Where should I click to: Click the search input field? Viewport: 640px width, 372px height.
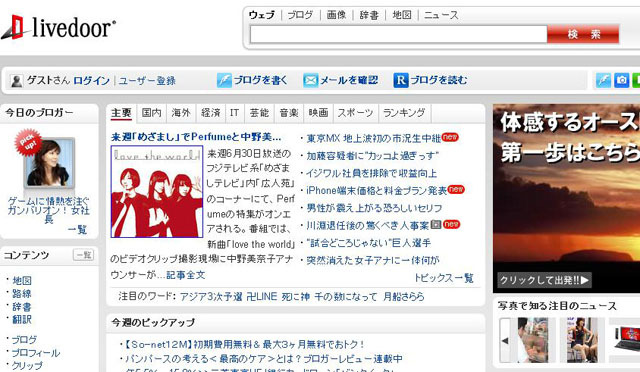[398, 34]
